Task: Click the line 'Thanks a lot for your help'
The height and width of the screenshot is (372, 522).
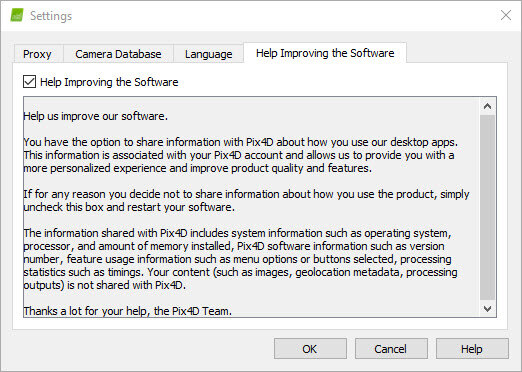Action: click(128, 311)
